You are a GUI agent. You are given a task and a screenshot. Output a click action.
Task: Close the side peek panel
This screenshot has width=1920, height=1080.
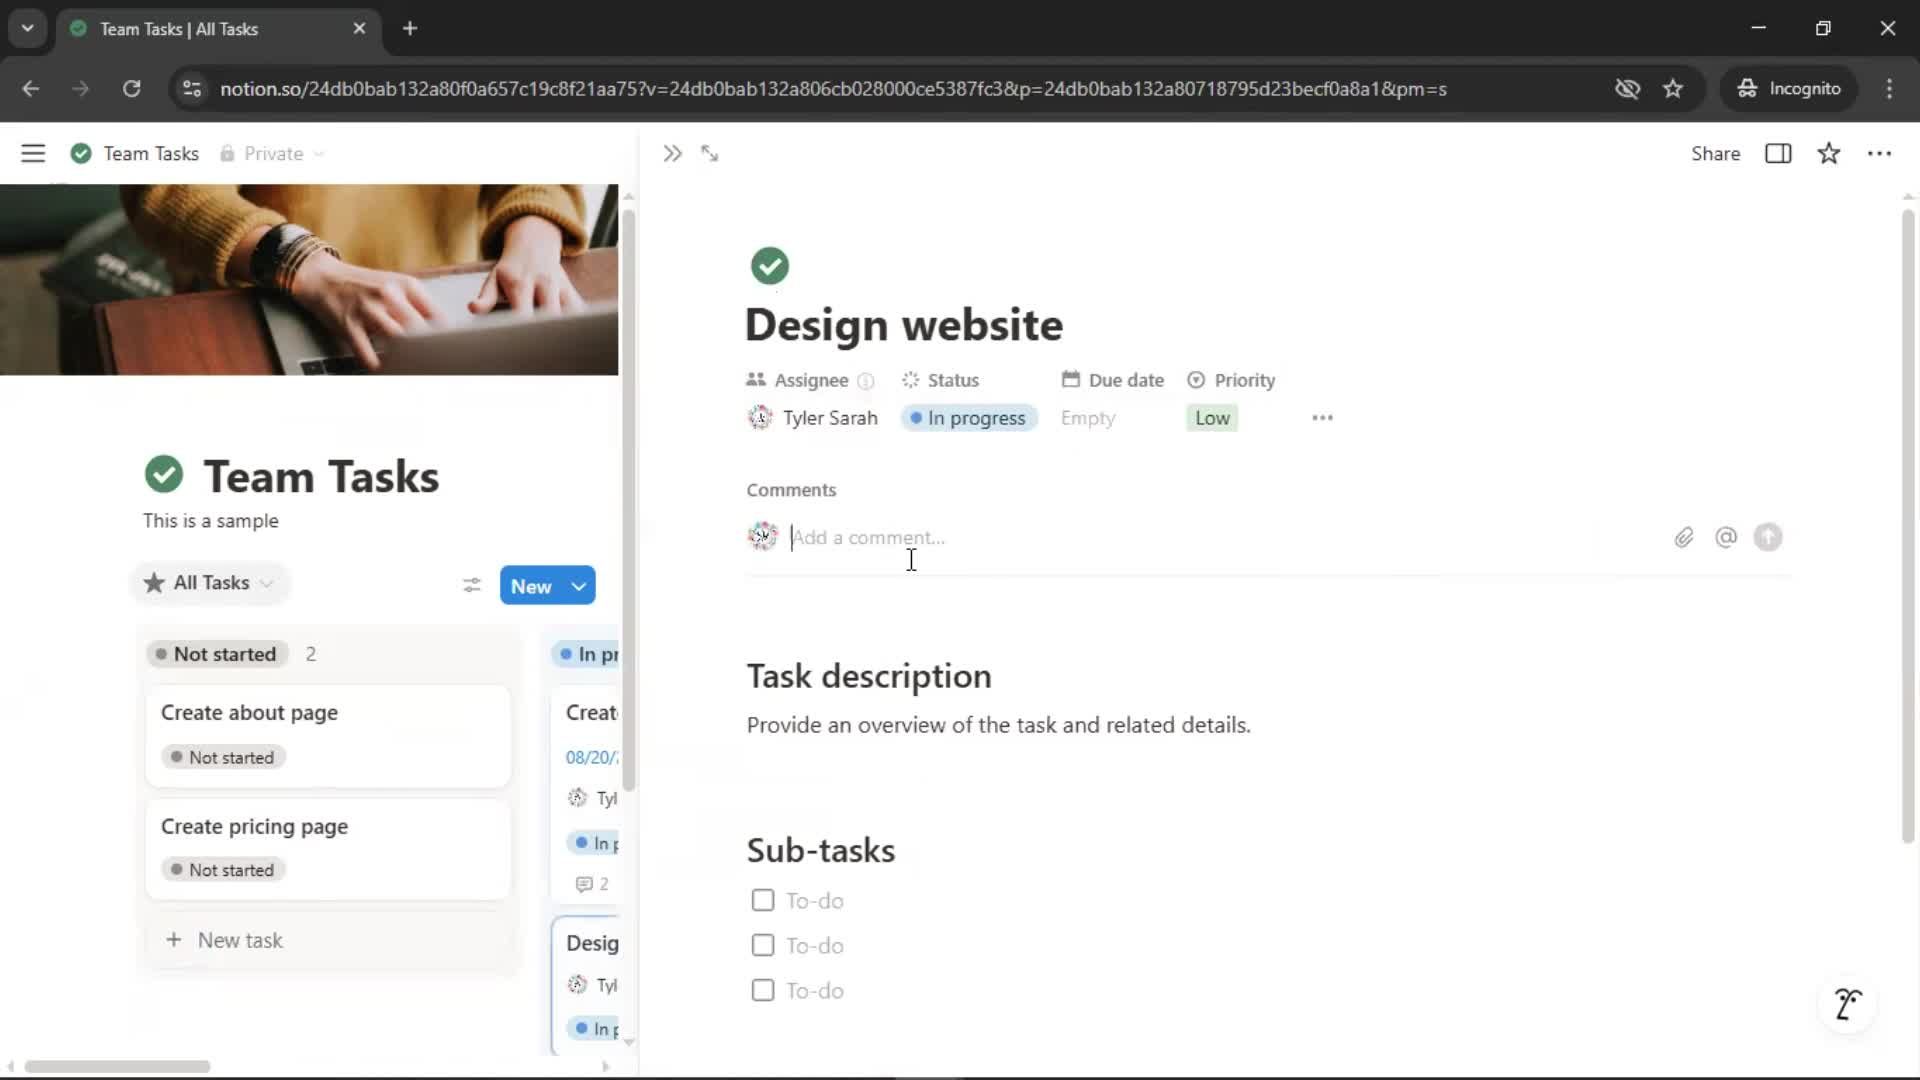672,153
